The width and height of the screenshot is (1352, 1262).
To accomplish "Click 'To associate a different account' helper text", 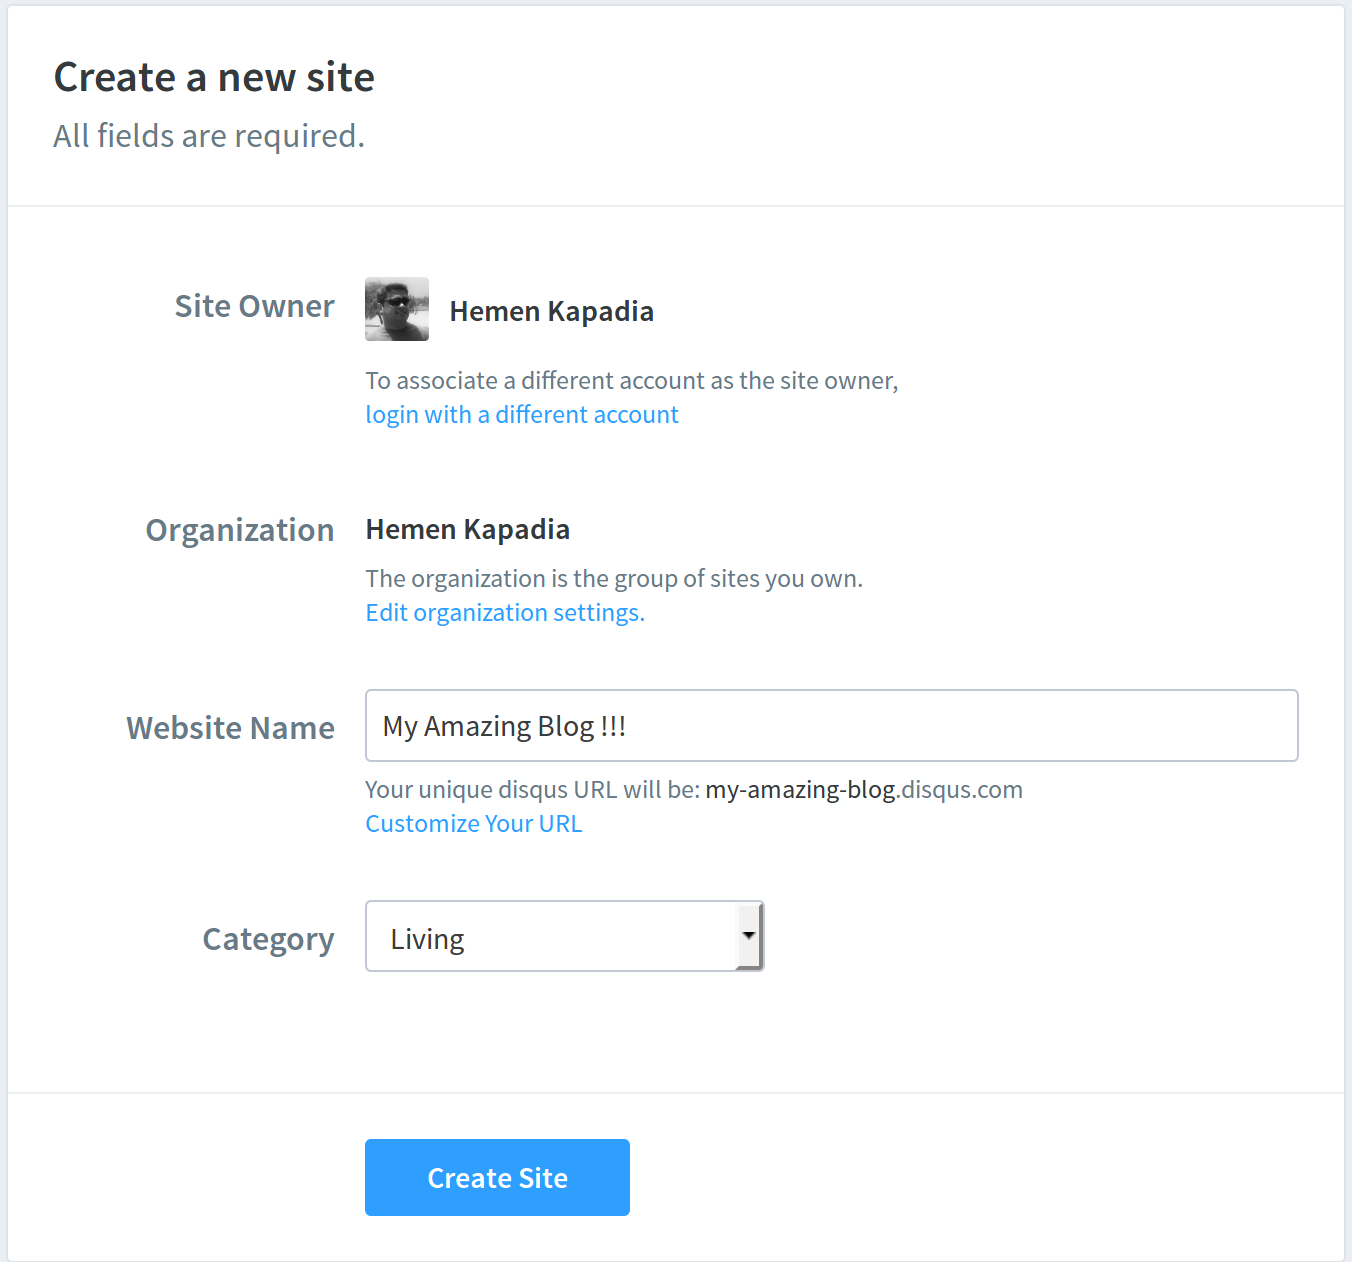I will click(632, 380).
